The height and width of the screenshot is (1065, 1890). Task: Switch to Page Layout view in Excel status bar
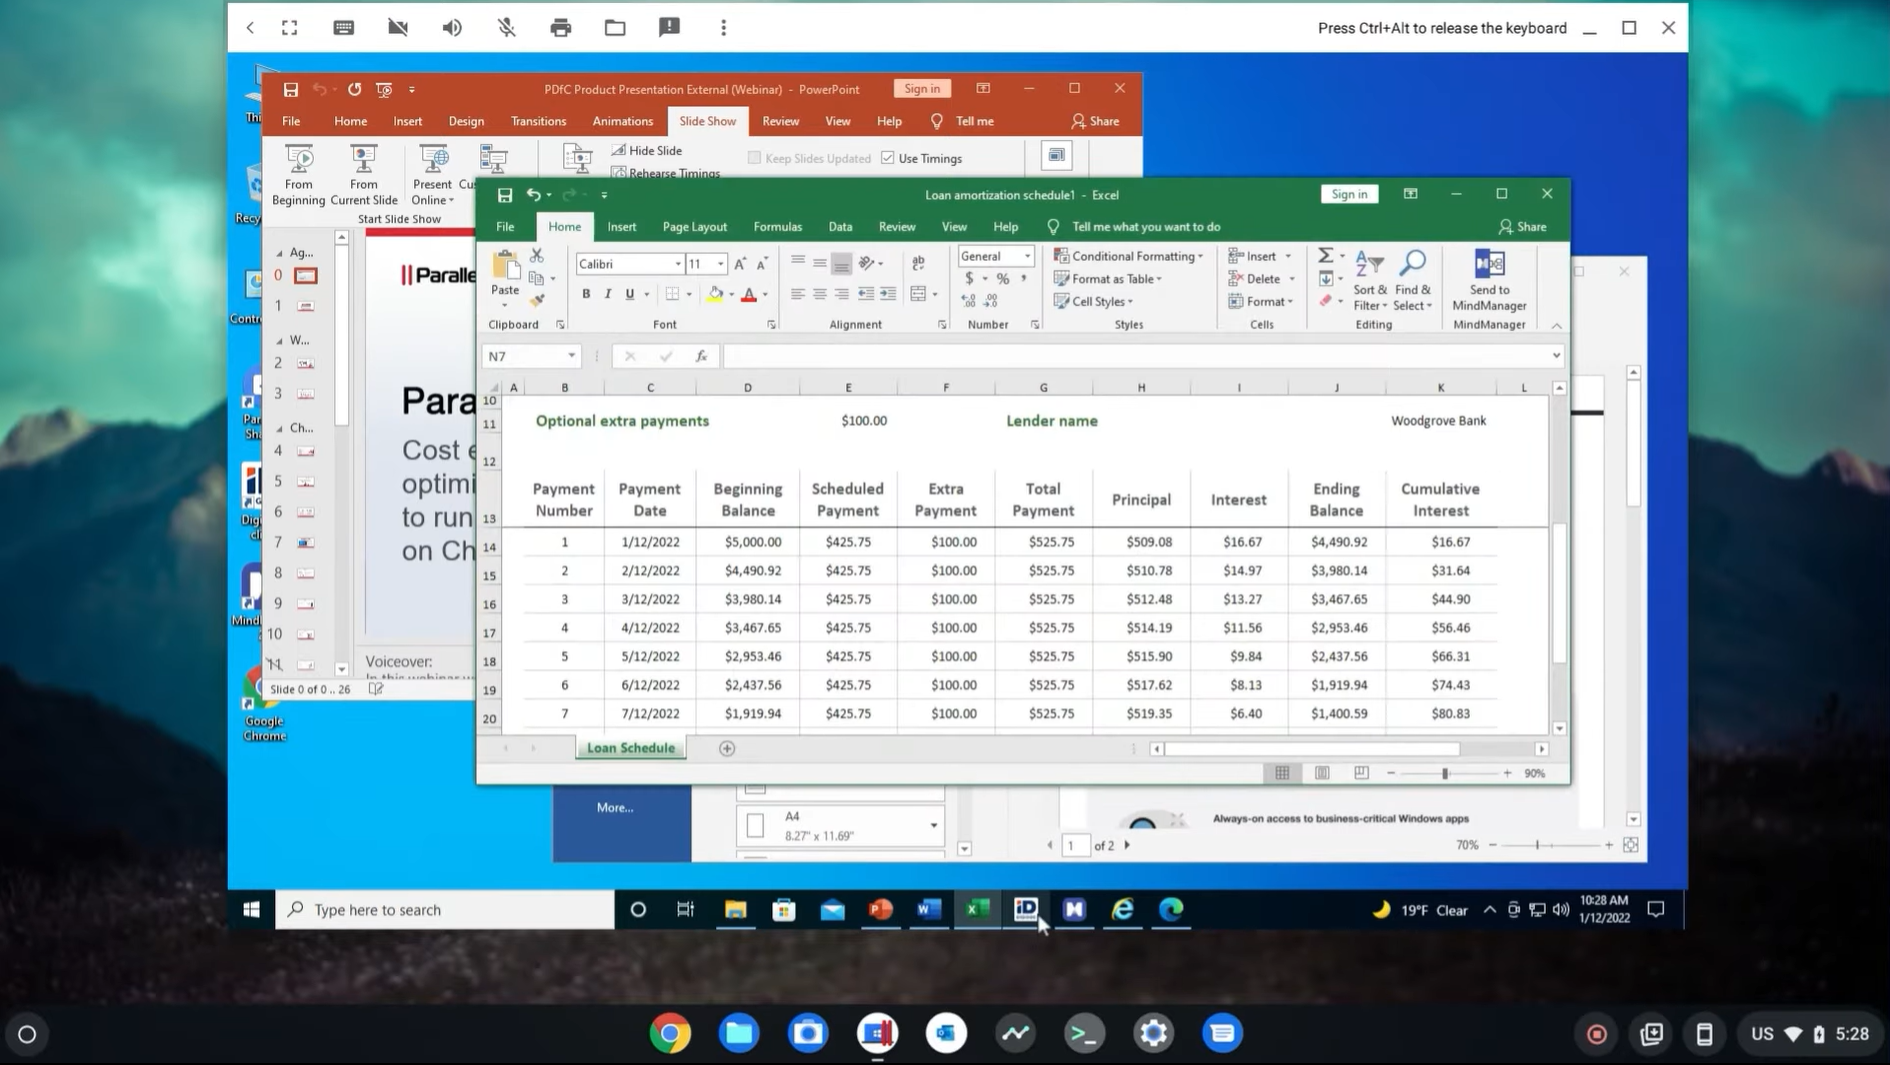point(1322,773)
